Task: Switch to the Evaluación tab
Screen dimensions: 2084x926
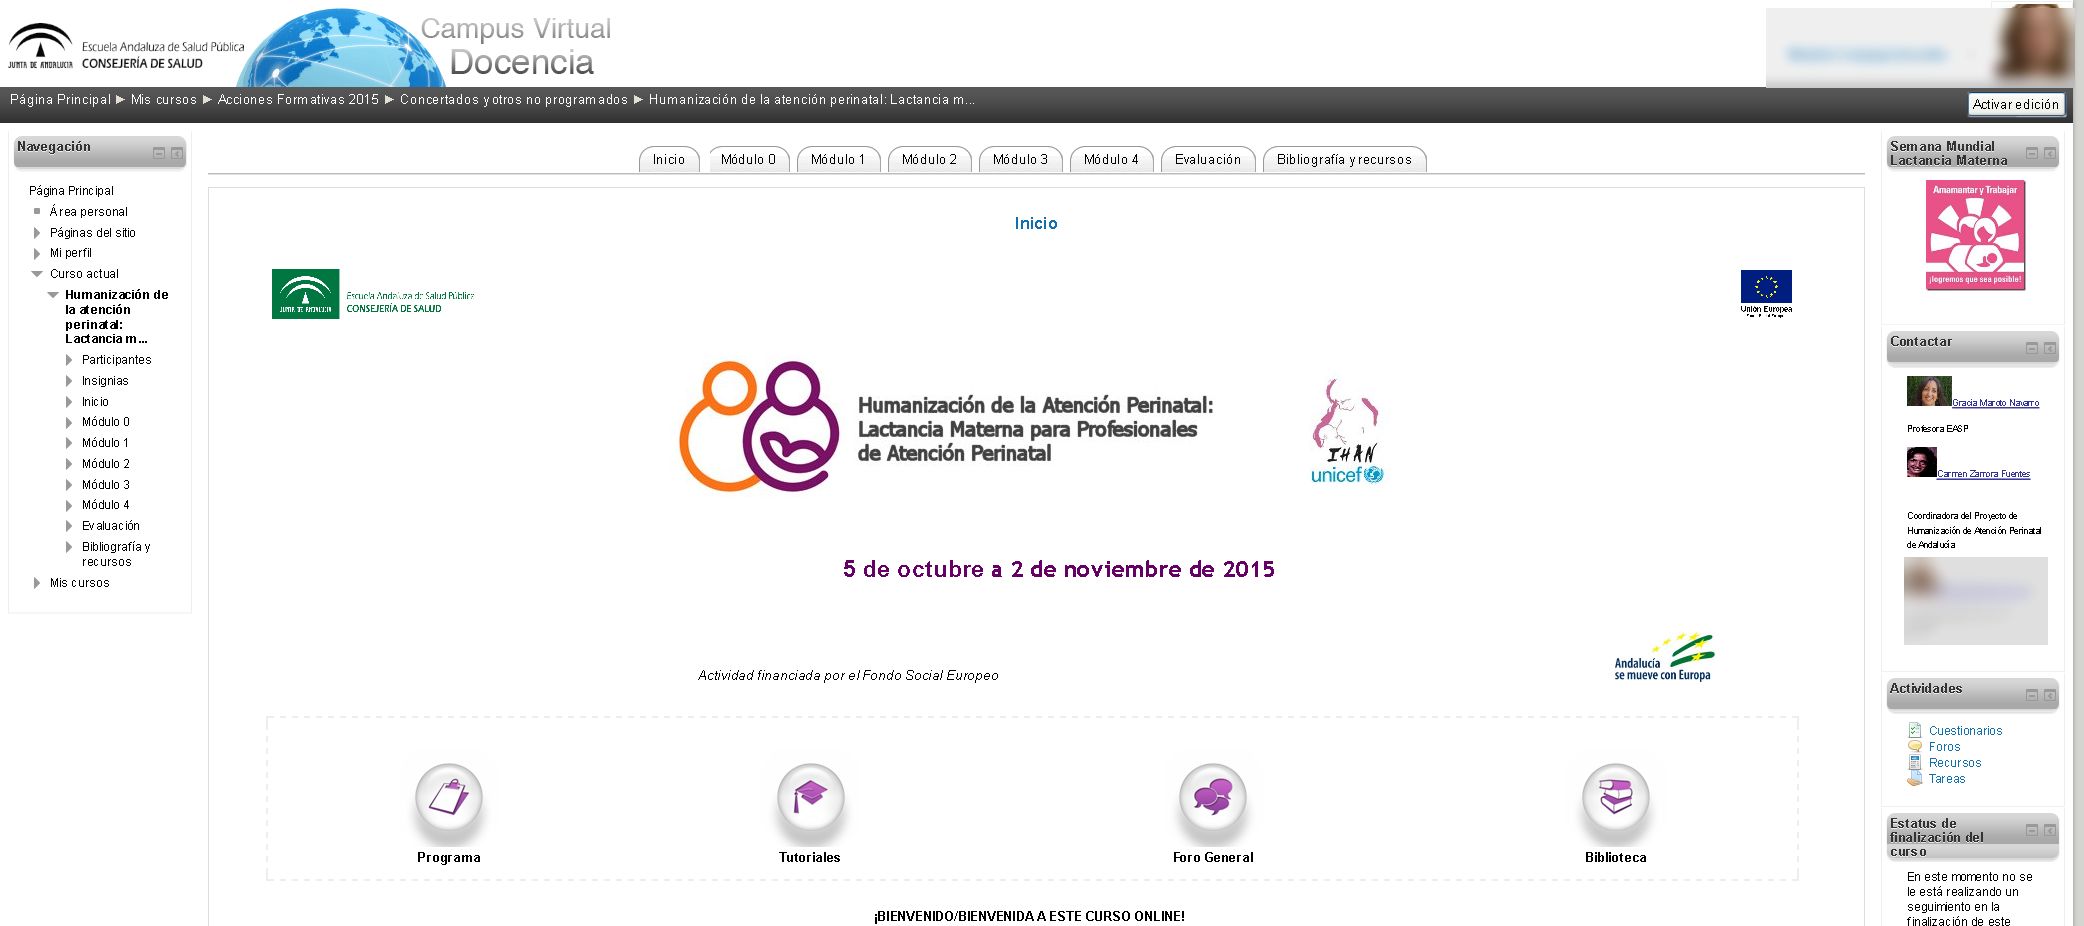Action: [1207, 160]
